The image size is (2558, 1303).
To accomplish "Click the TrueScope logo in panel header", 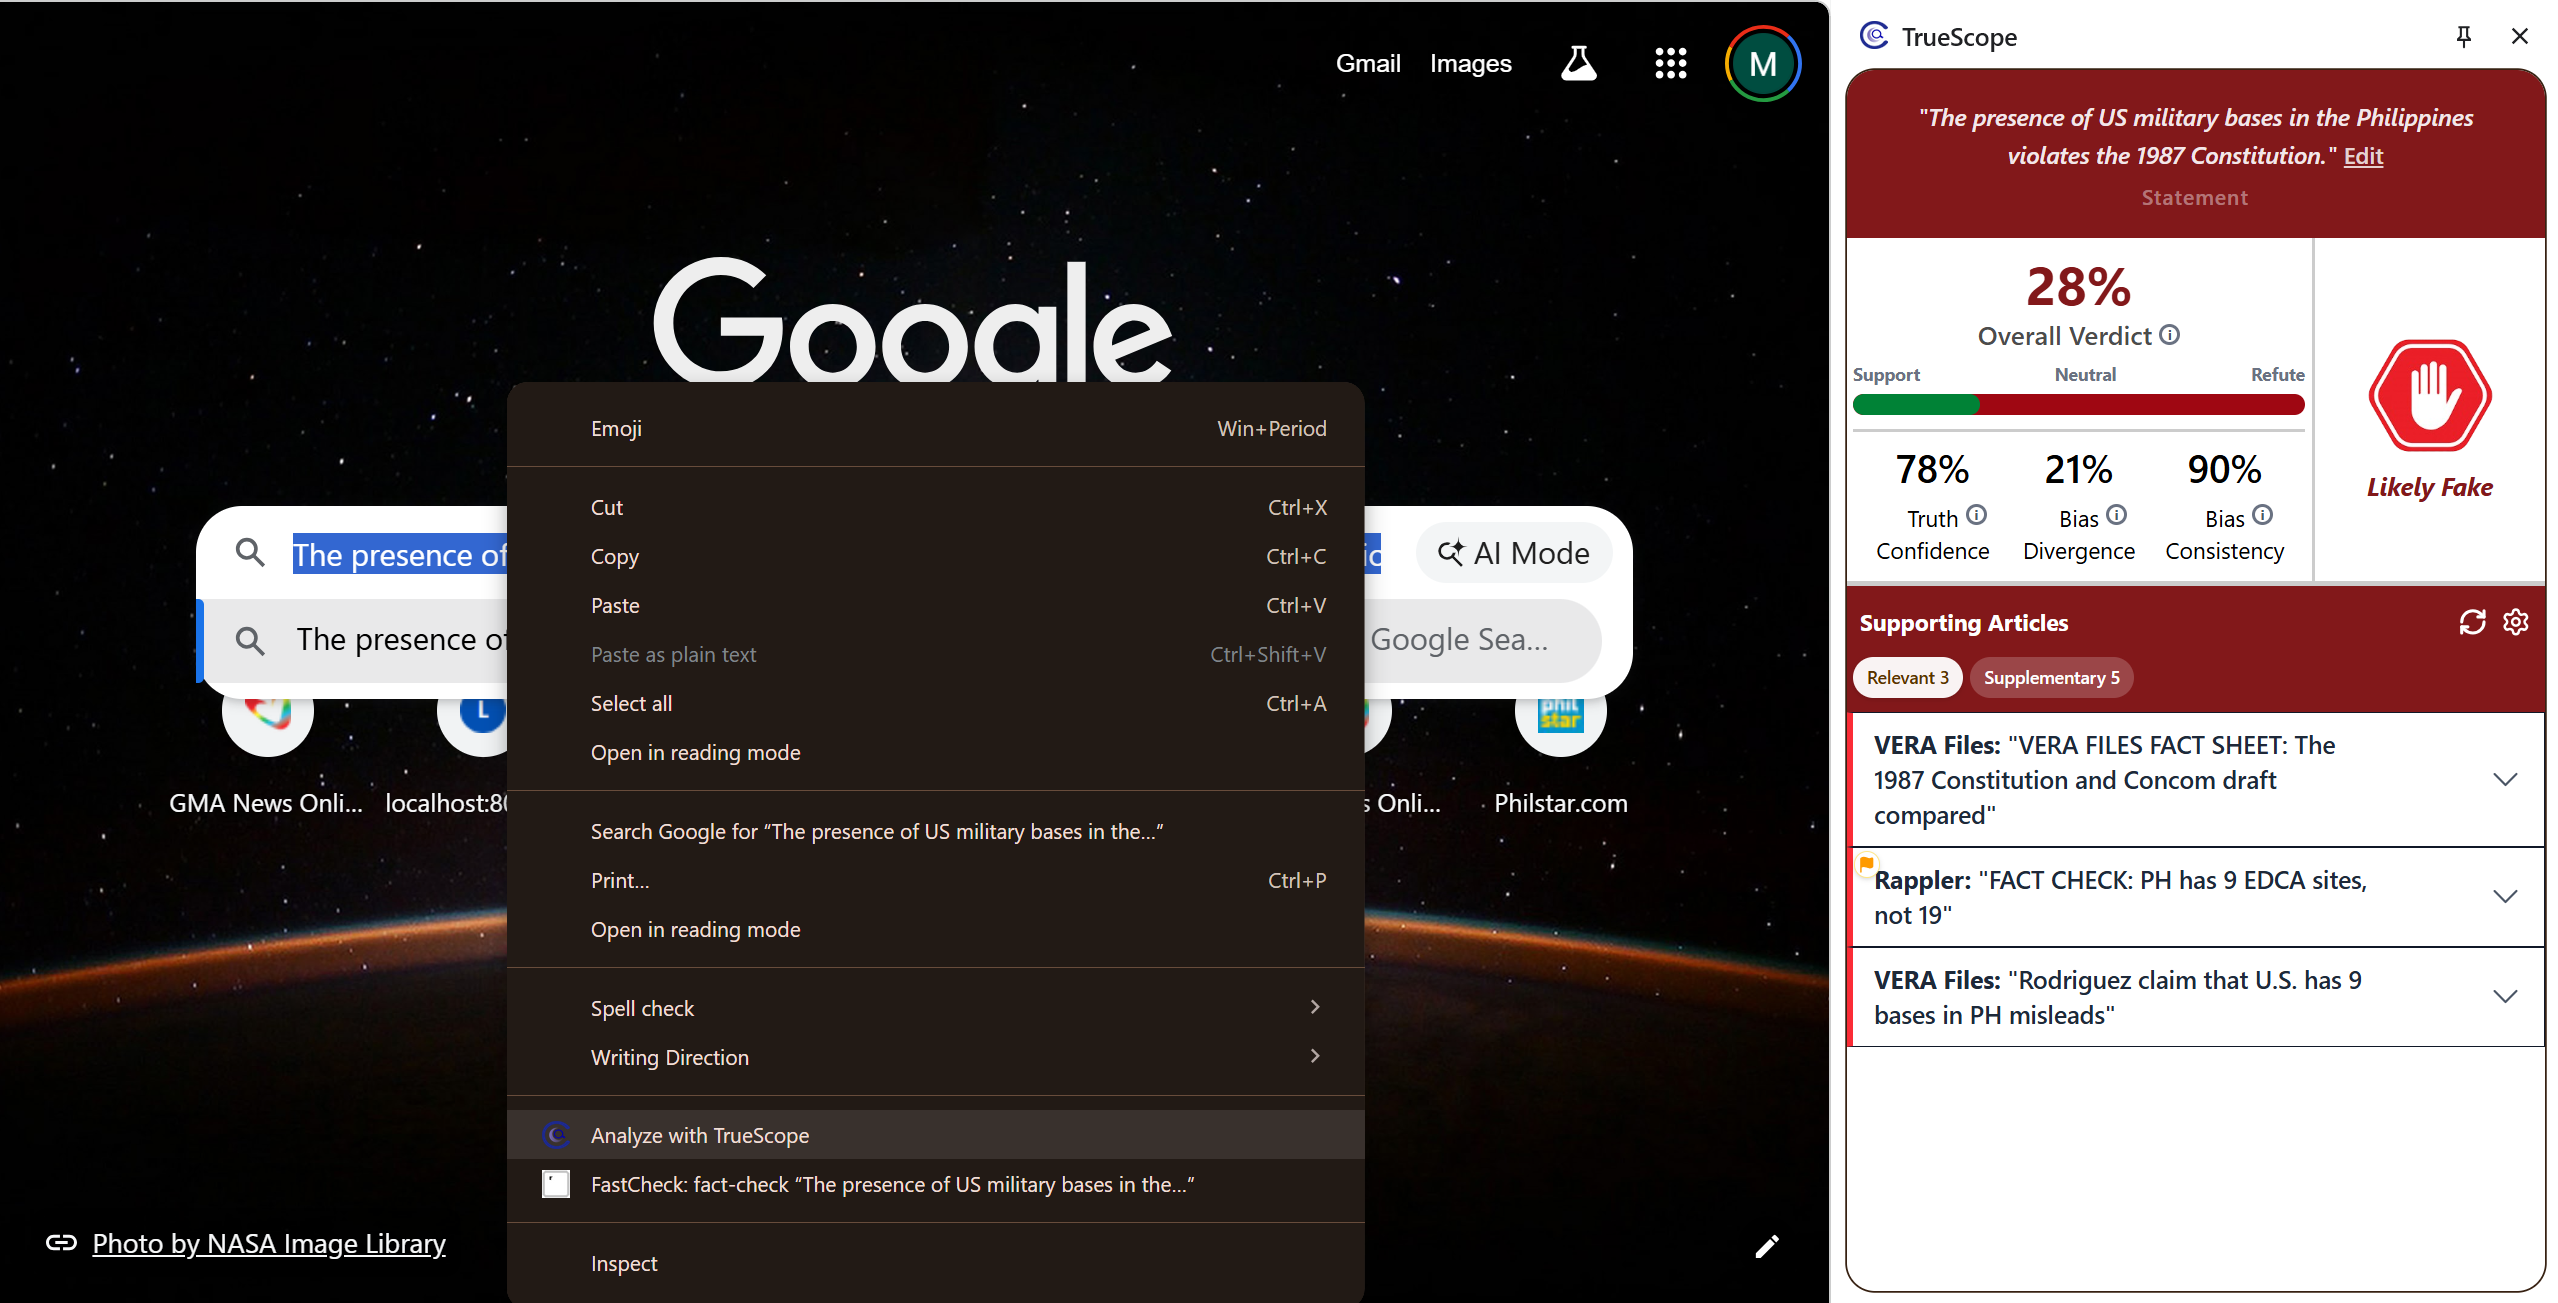I will [1873, 37].
